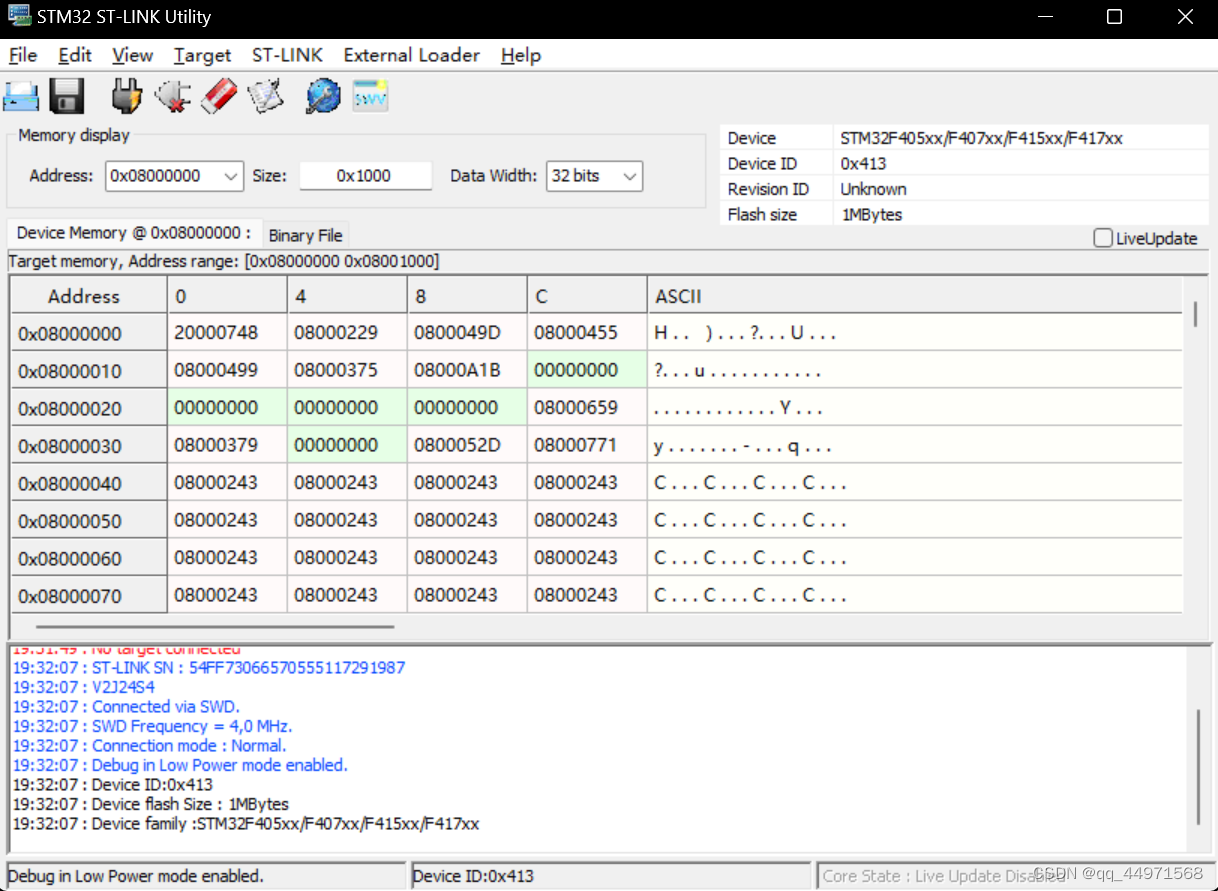Enable the LiveUpdate checkbox

(1103, 238)
